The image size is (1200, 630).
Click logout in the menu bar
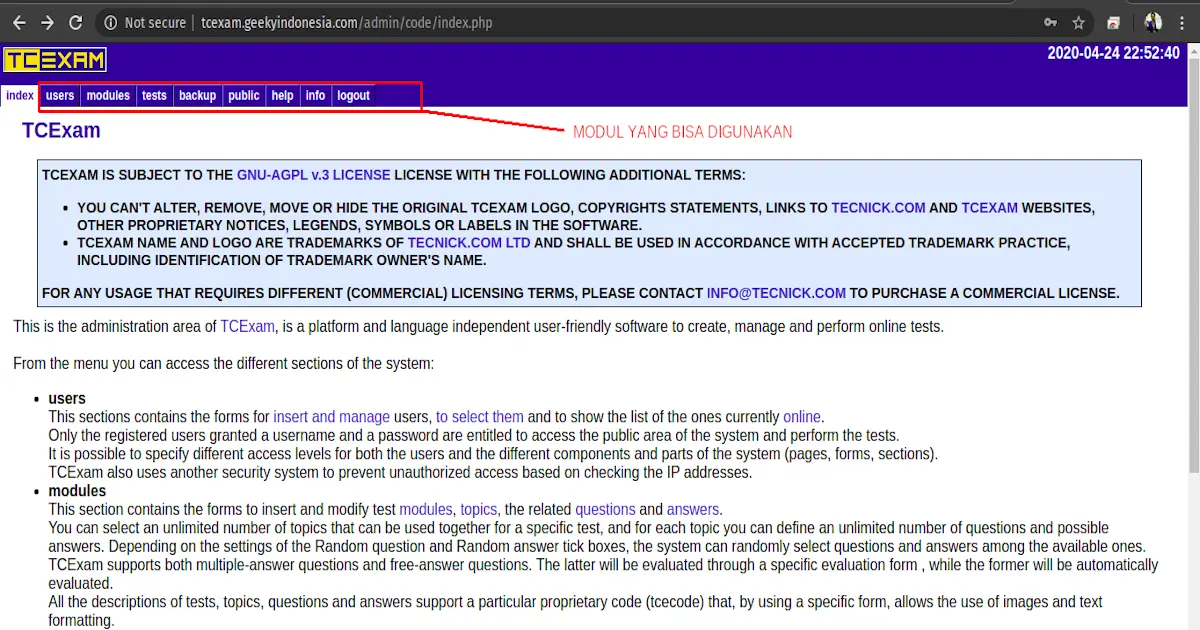coord(353,96)
